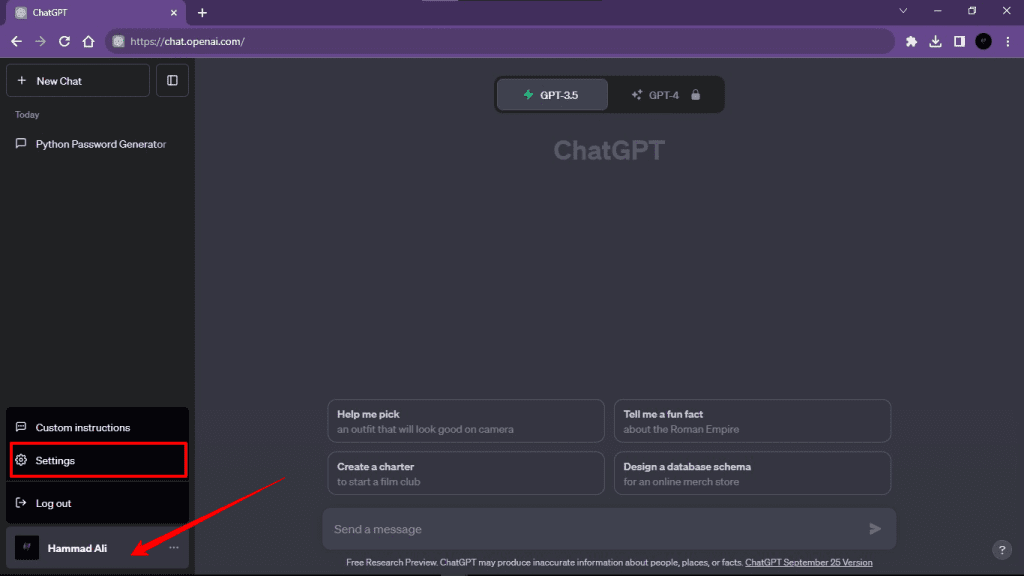Viewport: 1024px width, 576px height.
Task: Pick the 'Create a charter' suggestion
Action: point(466,473)
